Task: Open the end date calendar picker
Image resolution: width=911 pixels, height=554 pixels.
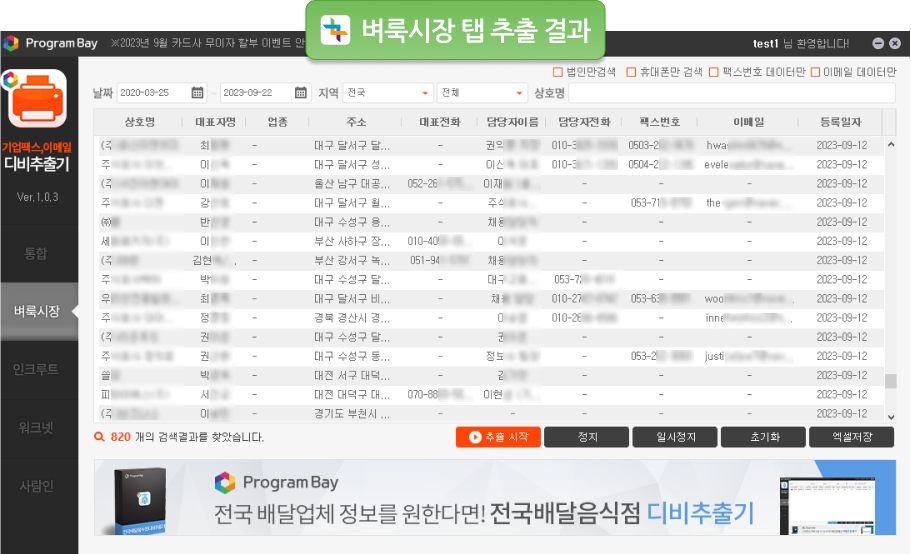Action: pos(300,92)
